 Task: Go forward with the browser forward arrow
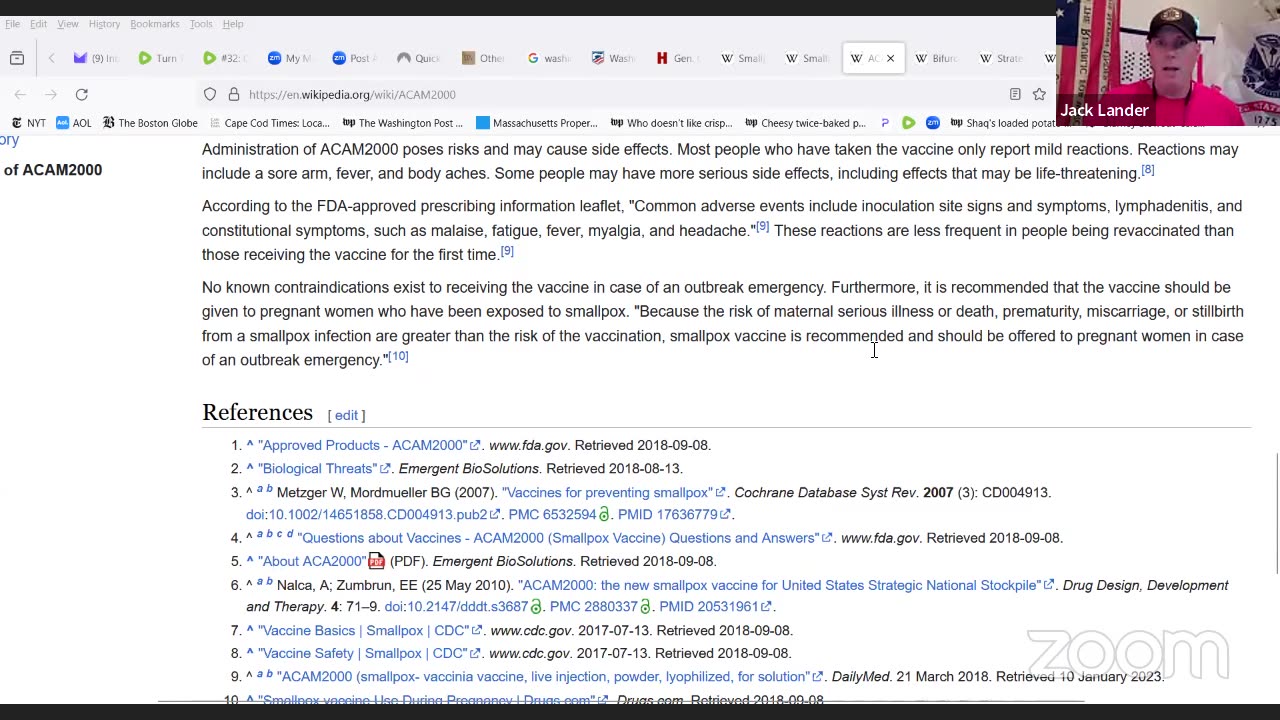51,94
